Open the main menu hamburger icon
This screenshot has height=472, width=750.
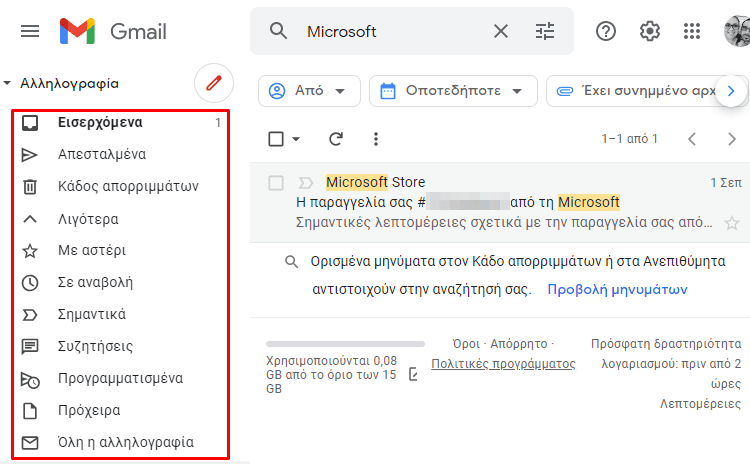click(x=30, y=32)
